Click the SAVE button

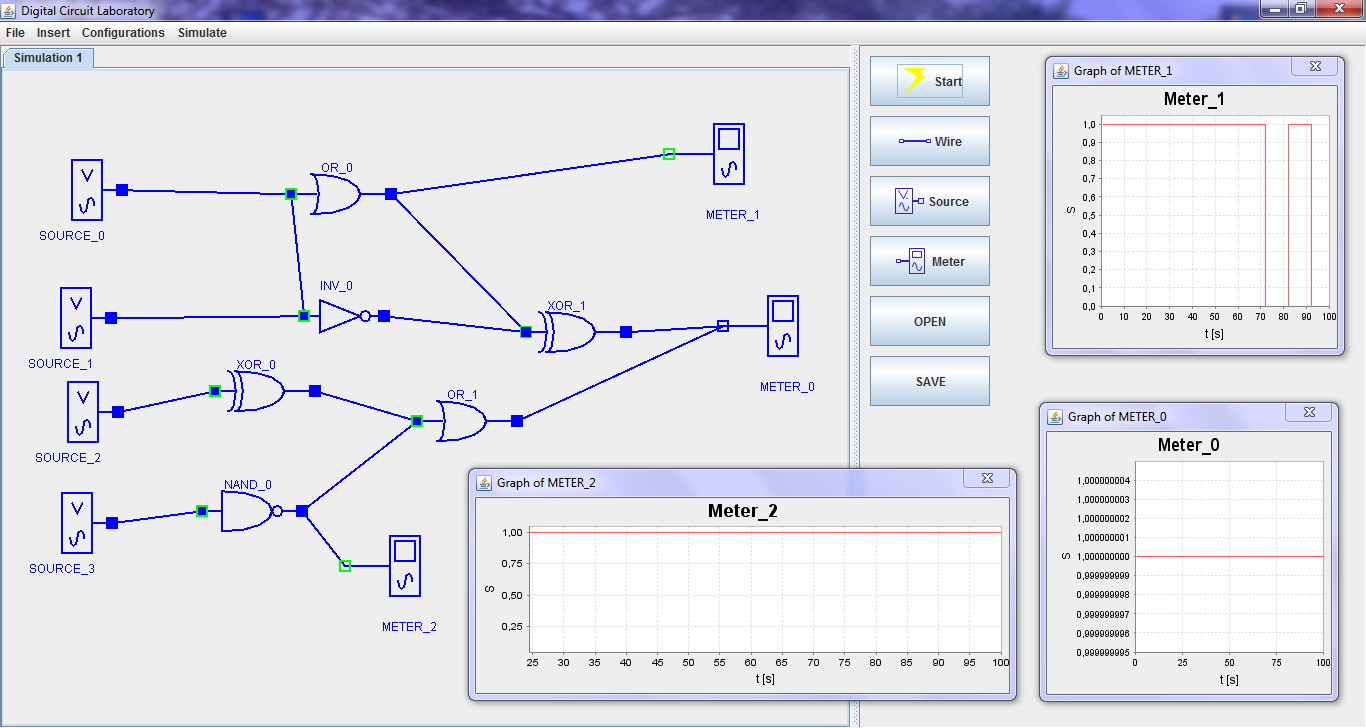pyautogui.click(x=930, y=381)
